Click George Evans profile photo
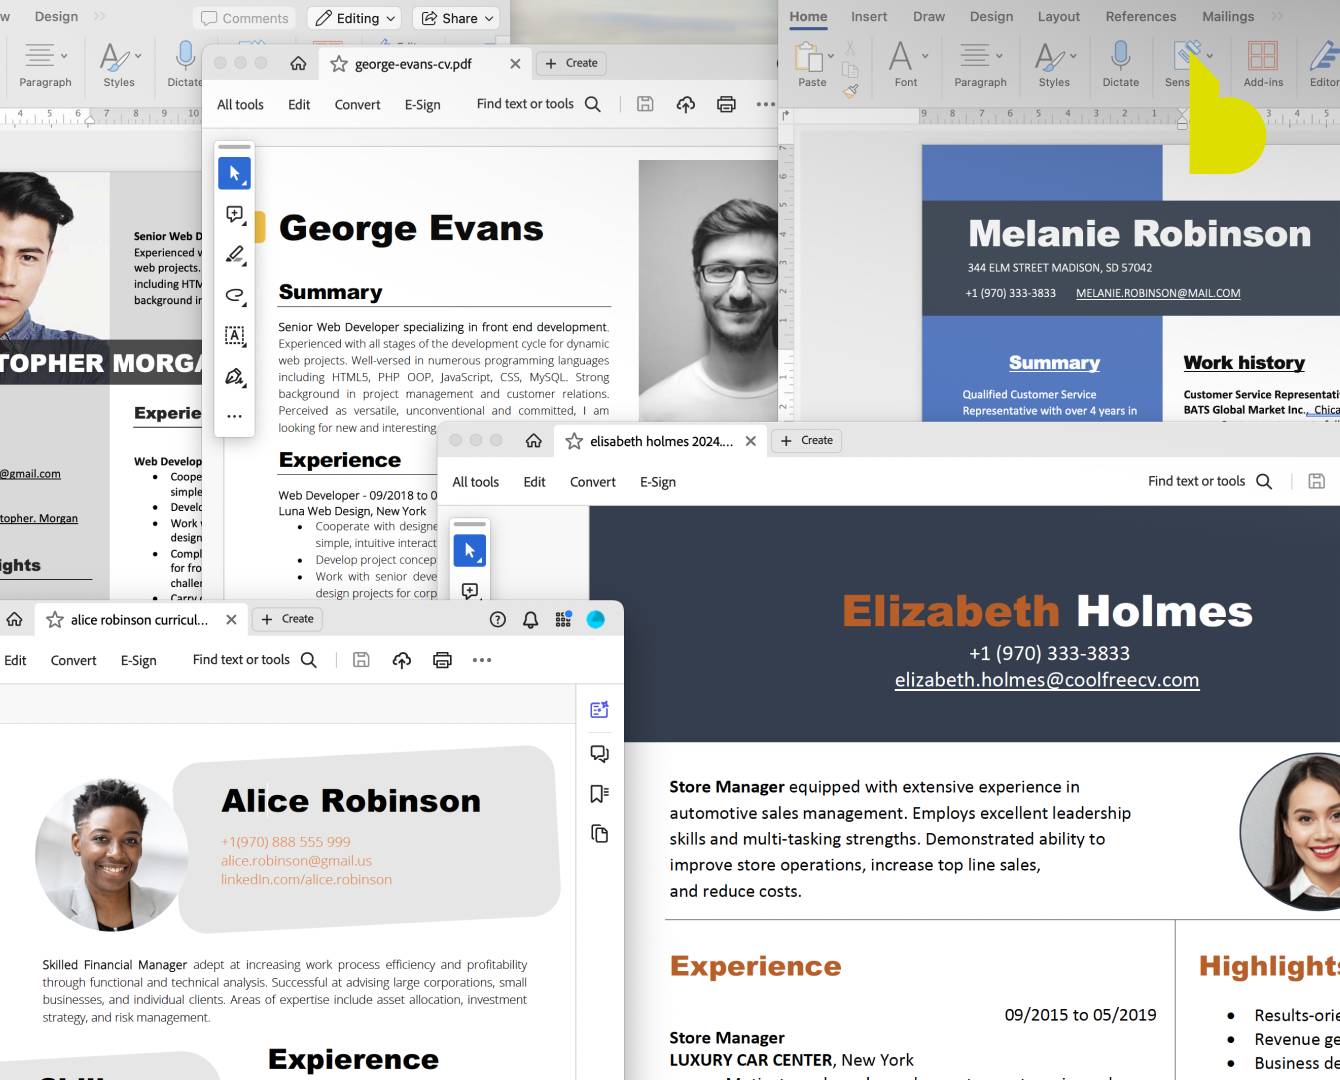Image resolution: width=1340 pixels, height=1080 pixels. tap(708, 290)
